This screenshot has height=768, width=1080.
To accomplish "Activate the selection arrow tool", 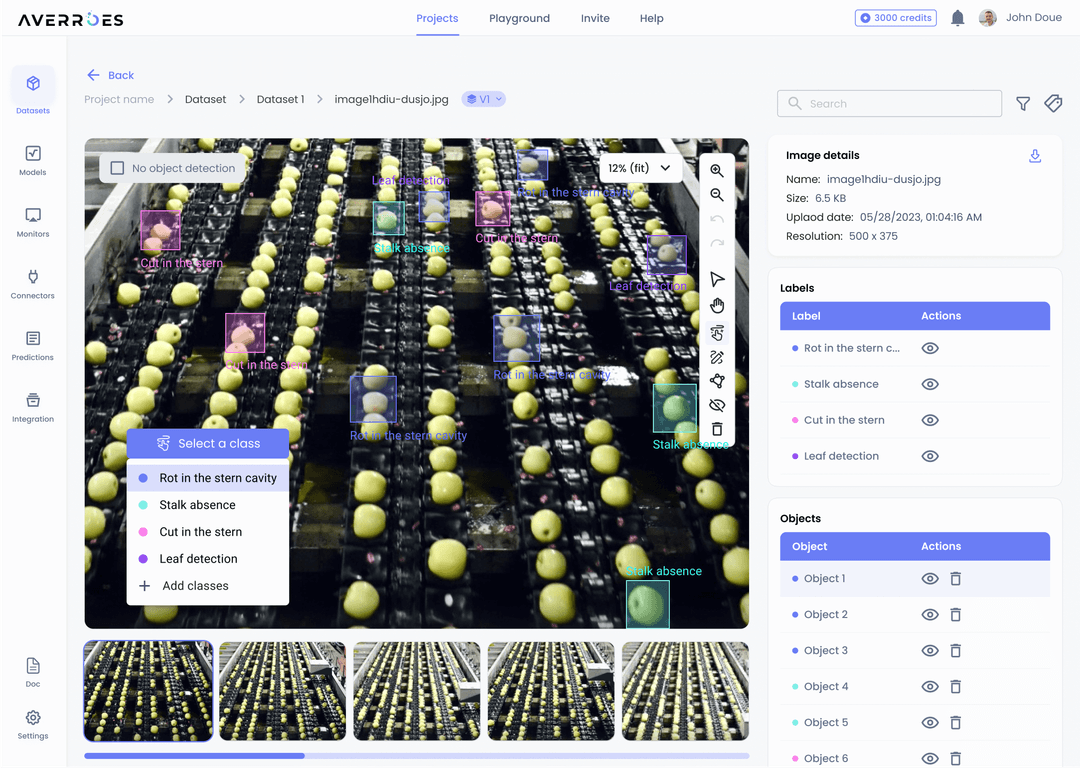I will tap(717, 279).
